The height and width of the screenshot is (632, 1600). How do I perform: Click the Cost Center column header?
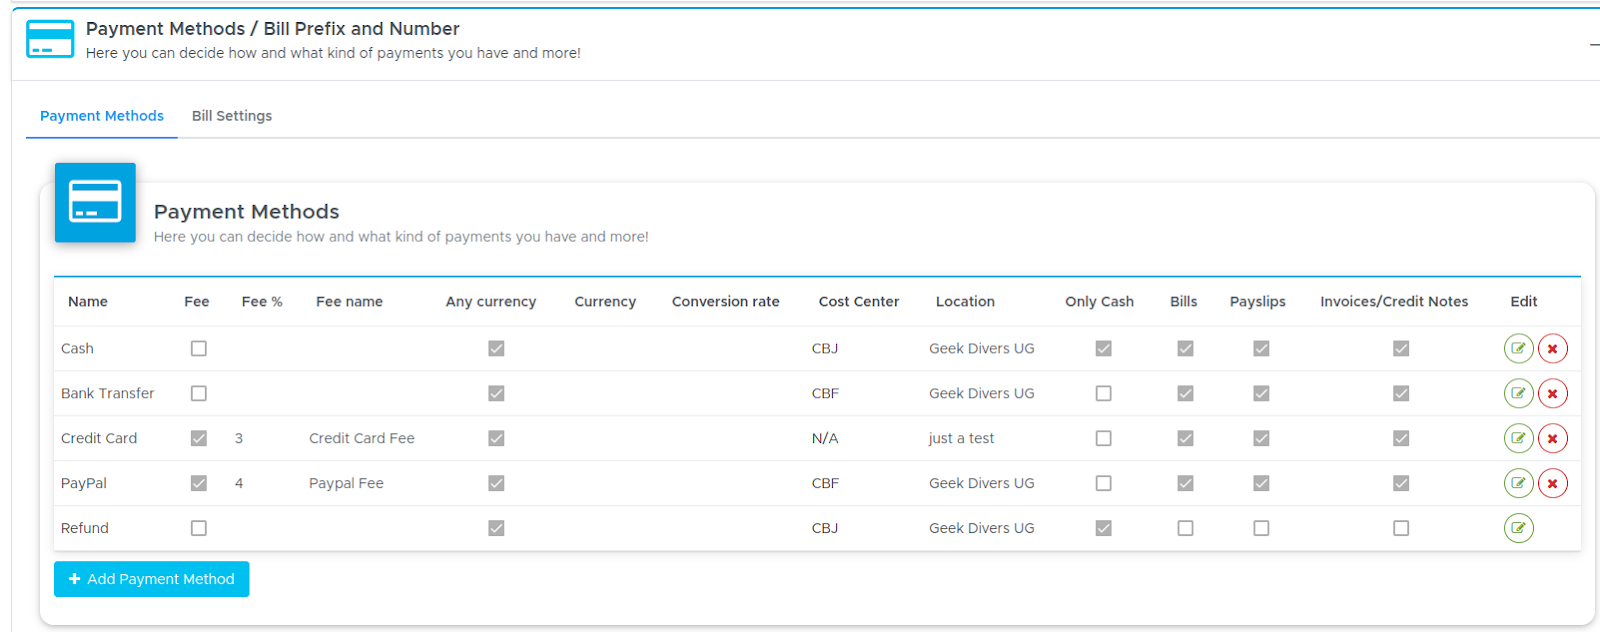(x=859, y=301)
